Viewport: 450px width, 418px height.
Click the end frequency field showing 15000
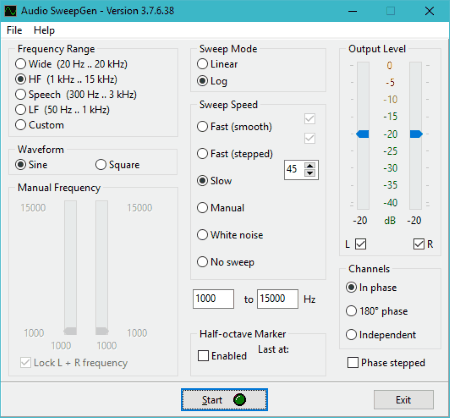tap(277, 299)
